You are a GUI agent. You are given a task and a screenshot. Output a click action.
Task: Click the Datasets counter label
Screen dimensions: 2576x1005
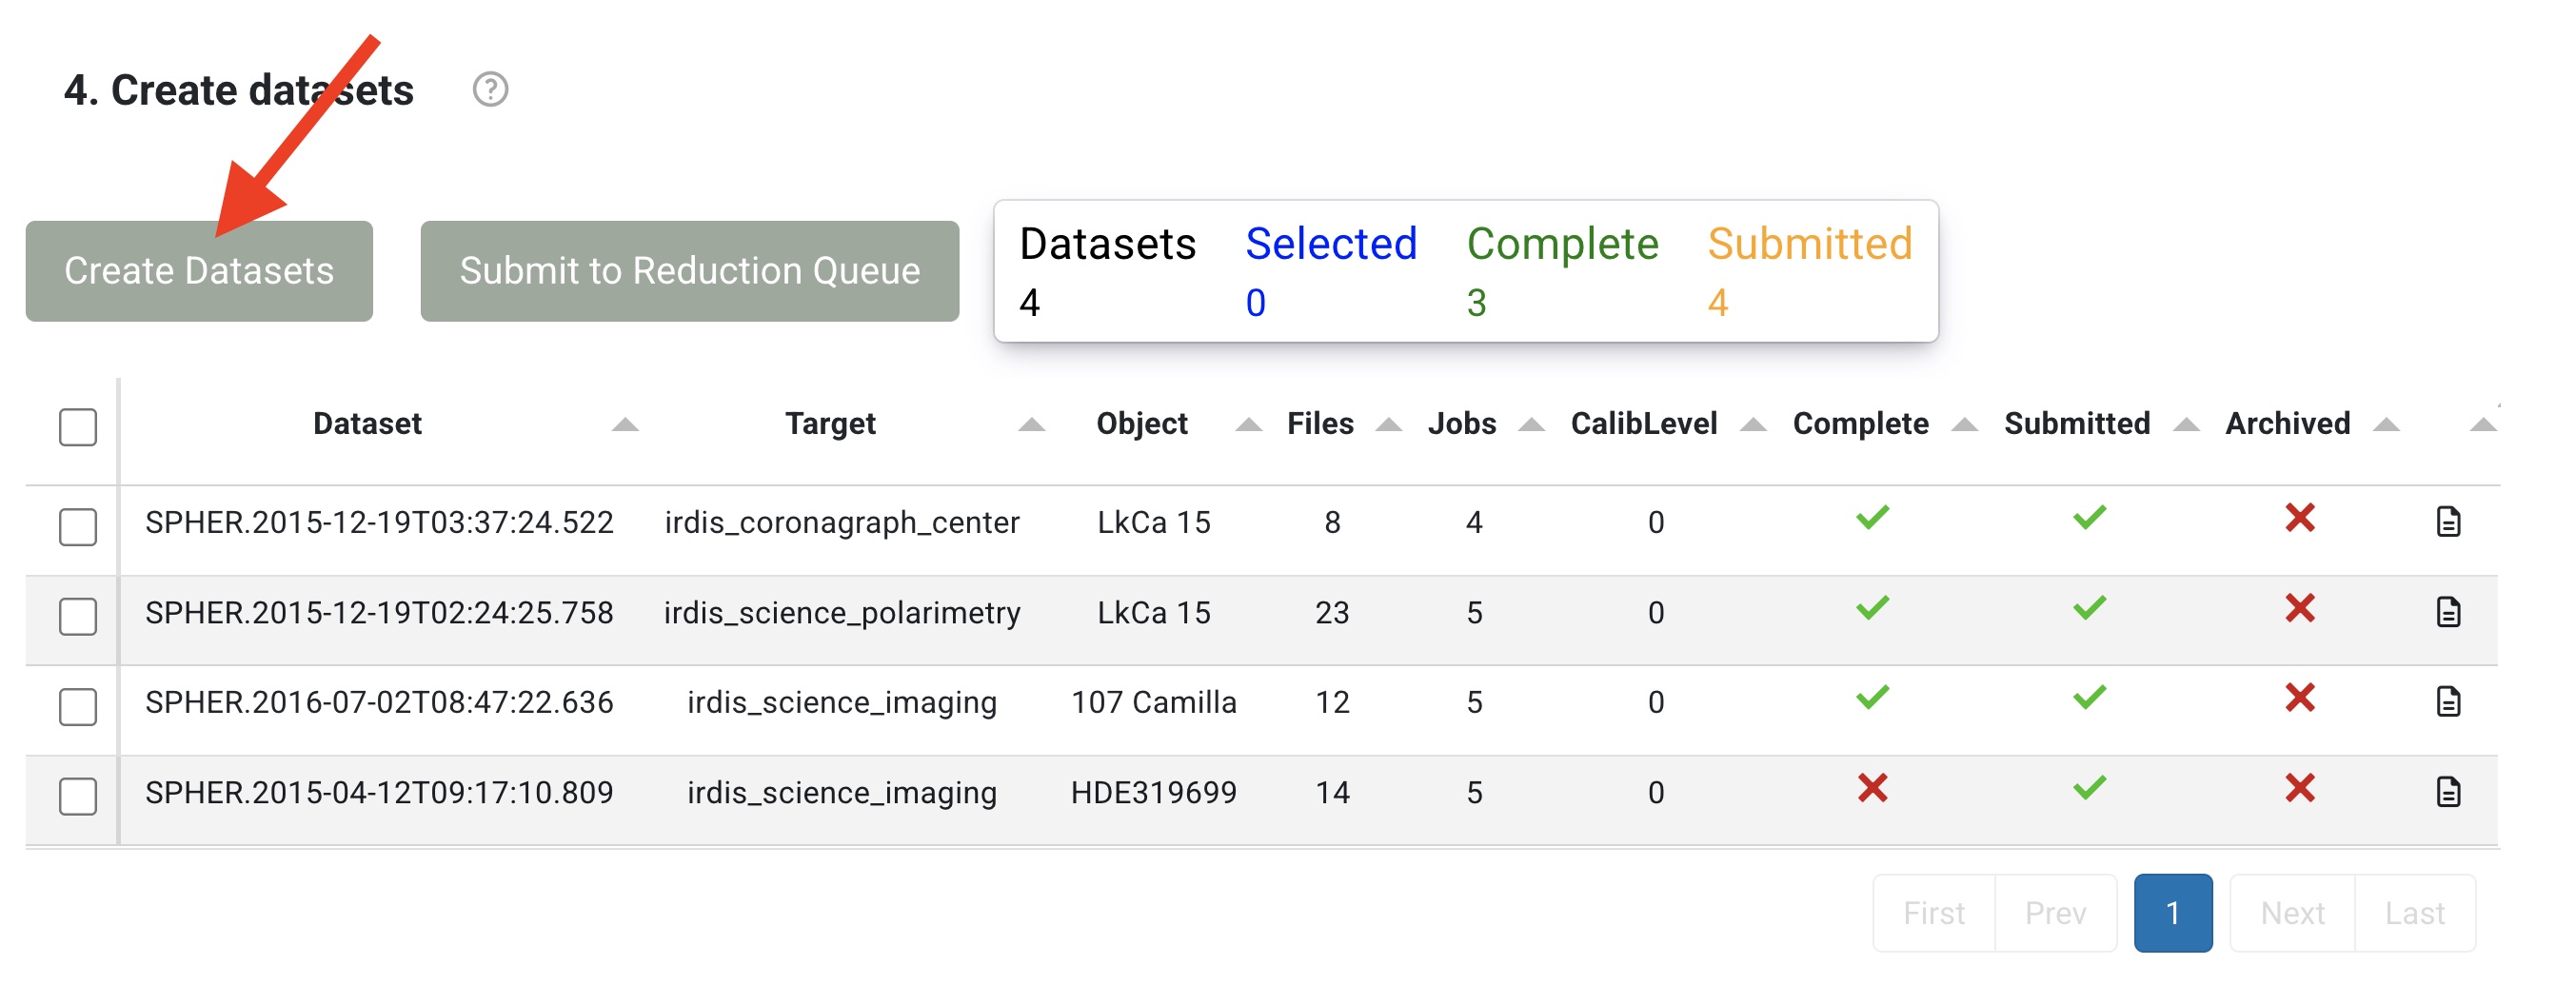(x=1108, y=244)
